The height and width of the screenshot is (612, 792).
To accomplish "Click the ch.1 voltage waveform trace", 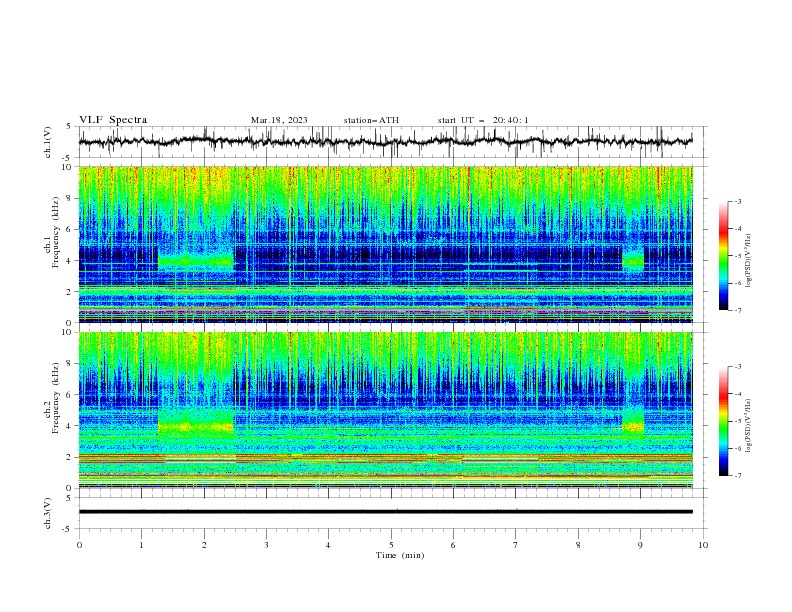I will [x=385, y=141].
